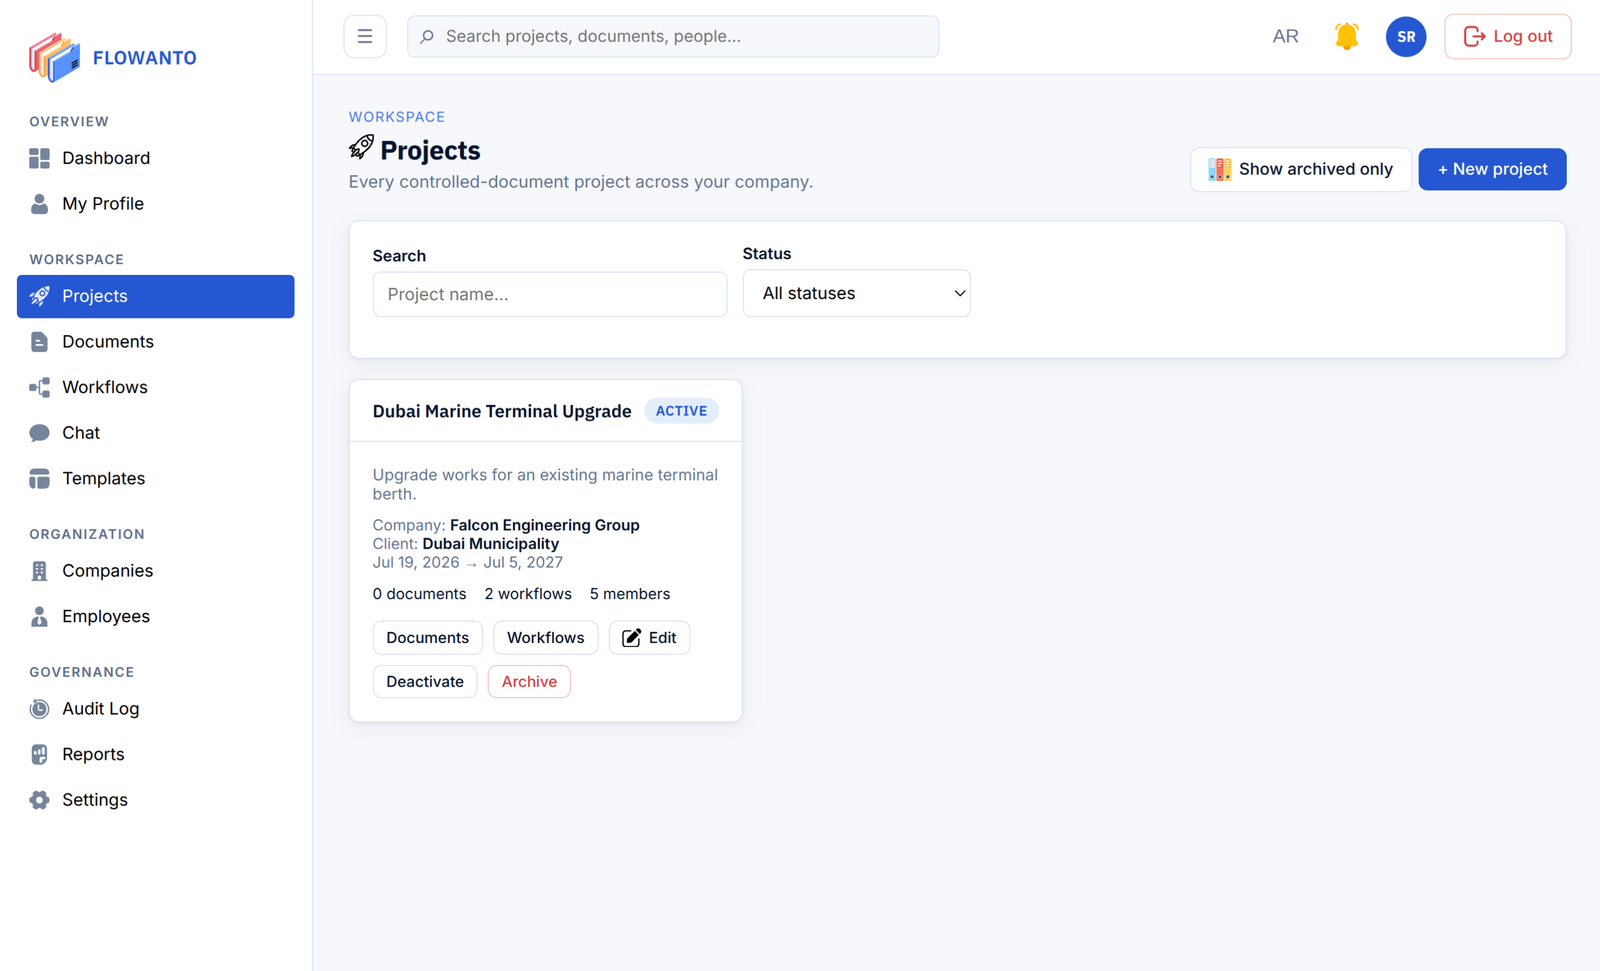Click the Audit Log clock icon
The image size is (1600, 971).
pos(39,709)
